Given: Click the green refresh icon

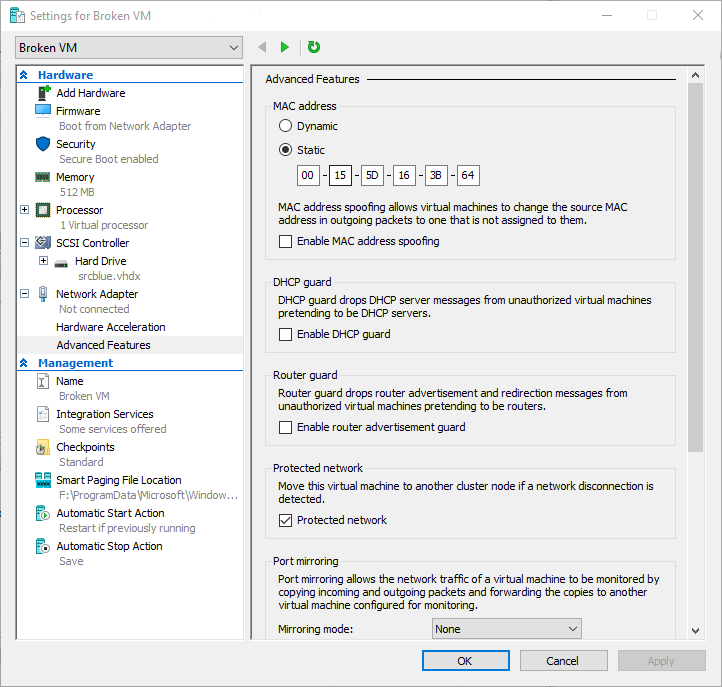Looking at the screenshot, I should point(314,47).
